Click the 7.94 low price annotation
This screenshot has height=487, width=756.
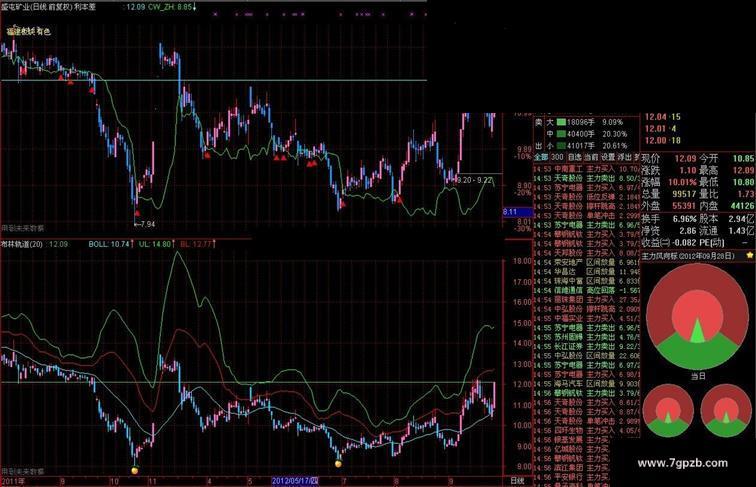(145, 224)
